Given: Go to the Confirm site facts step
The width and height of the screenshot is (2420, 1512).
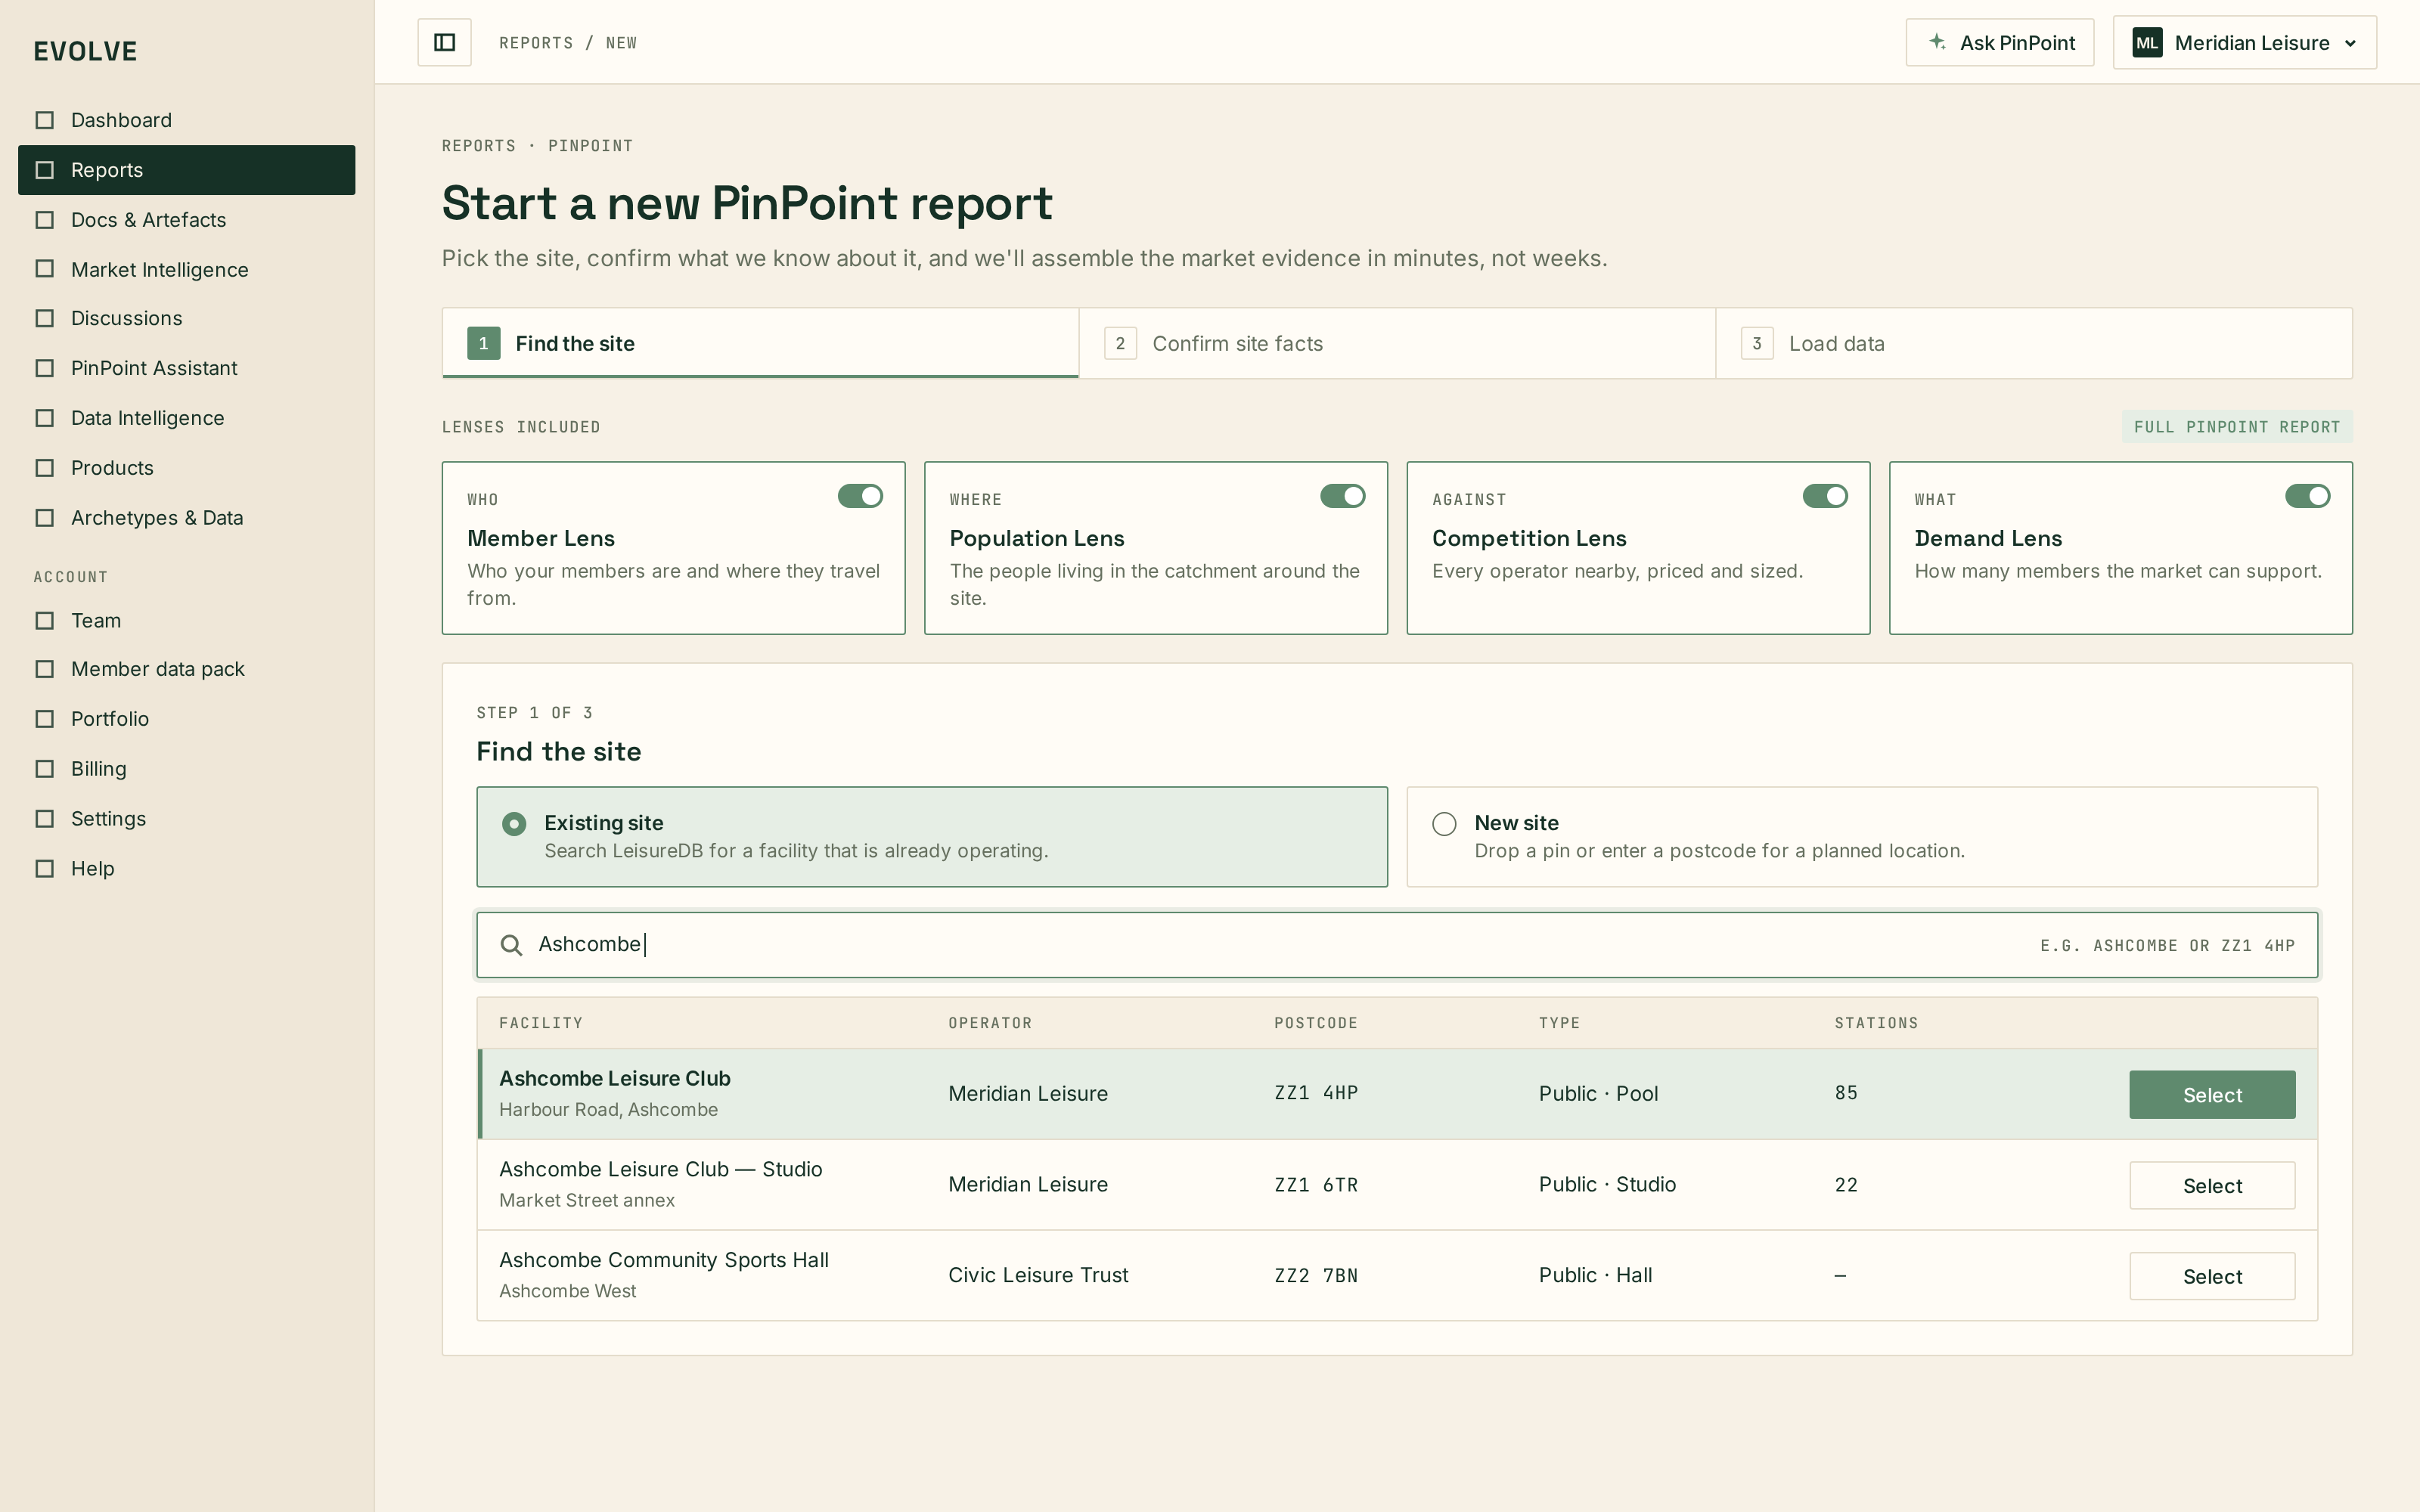Looking at the screenshot, I should coord(1397,343).
